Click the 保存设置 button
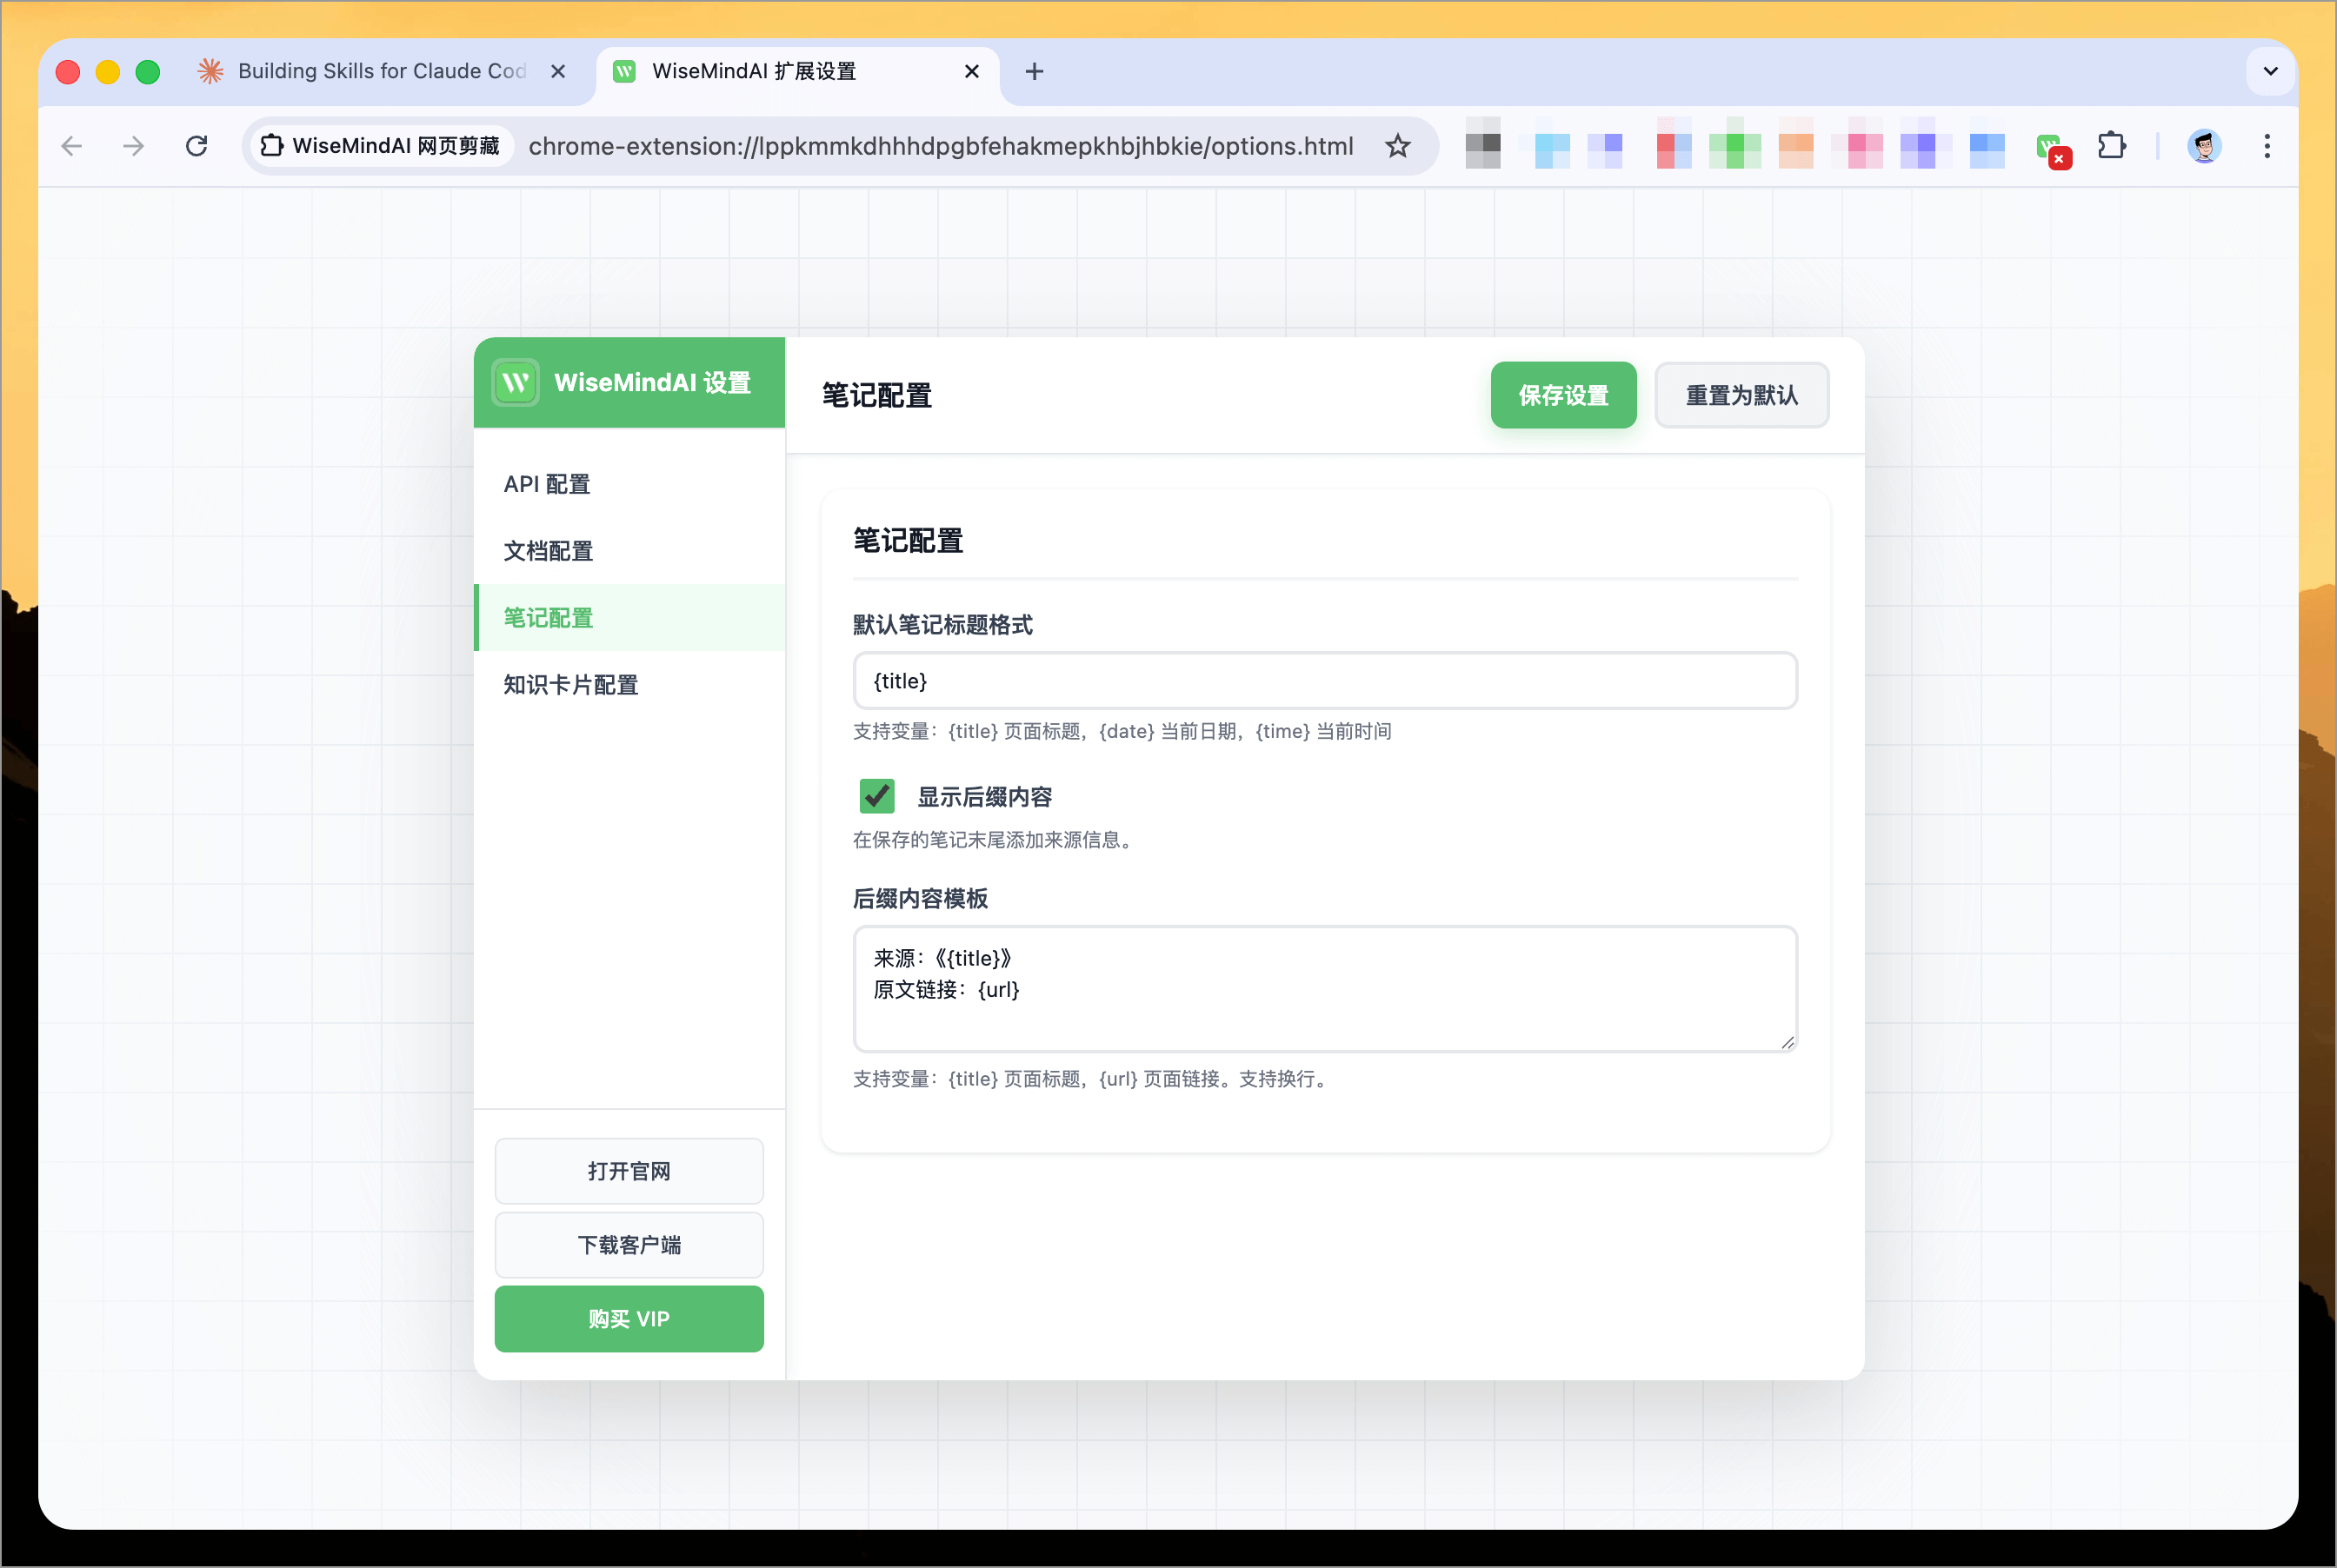This screenshot has width=2337, height=1568. 1563,395
